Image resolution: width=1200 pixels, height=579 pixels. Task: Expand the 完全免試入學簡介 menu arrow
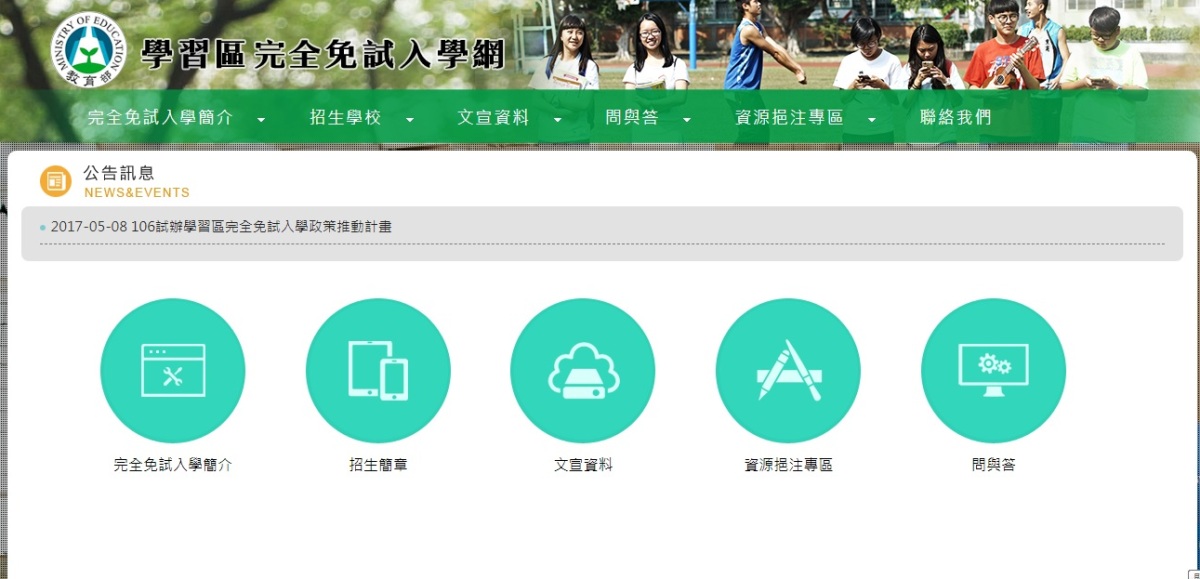(x=261, y=120)
